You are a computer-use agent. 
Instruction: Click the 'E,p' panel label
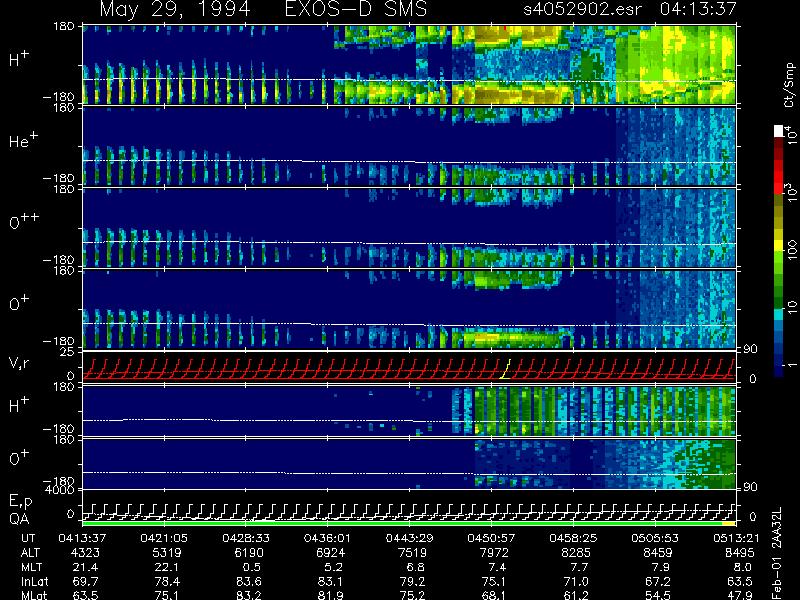(20, 502)
